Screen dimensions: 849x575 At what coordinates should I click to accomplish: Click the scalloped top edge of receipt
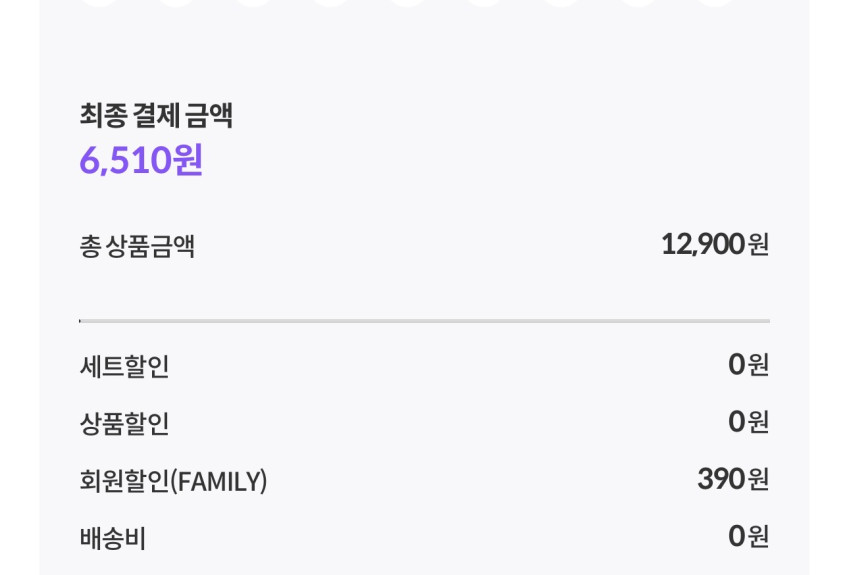[x=424, y=5]
